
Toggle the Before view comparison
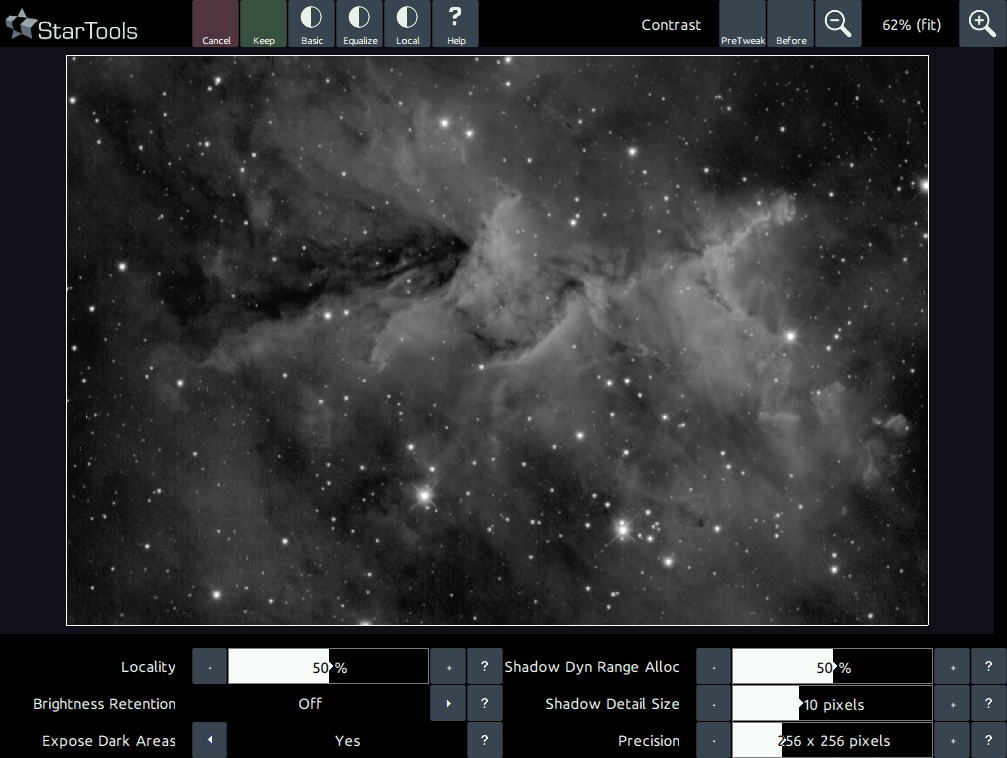(x=791, y=24)
